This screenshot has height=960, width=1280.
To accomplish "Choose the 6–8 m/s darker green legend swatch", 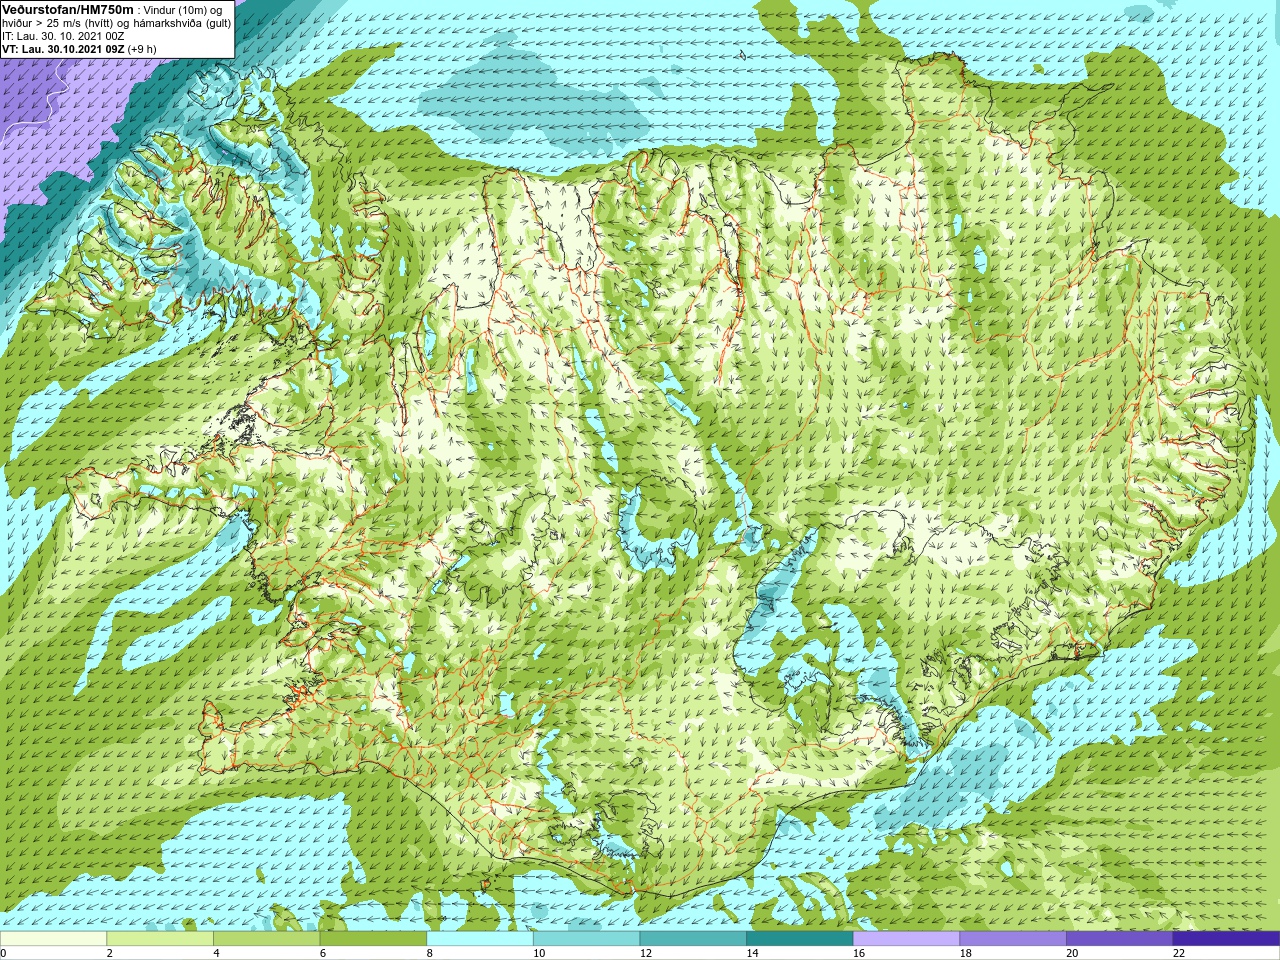I will point(373,939).
